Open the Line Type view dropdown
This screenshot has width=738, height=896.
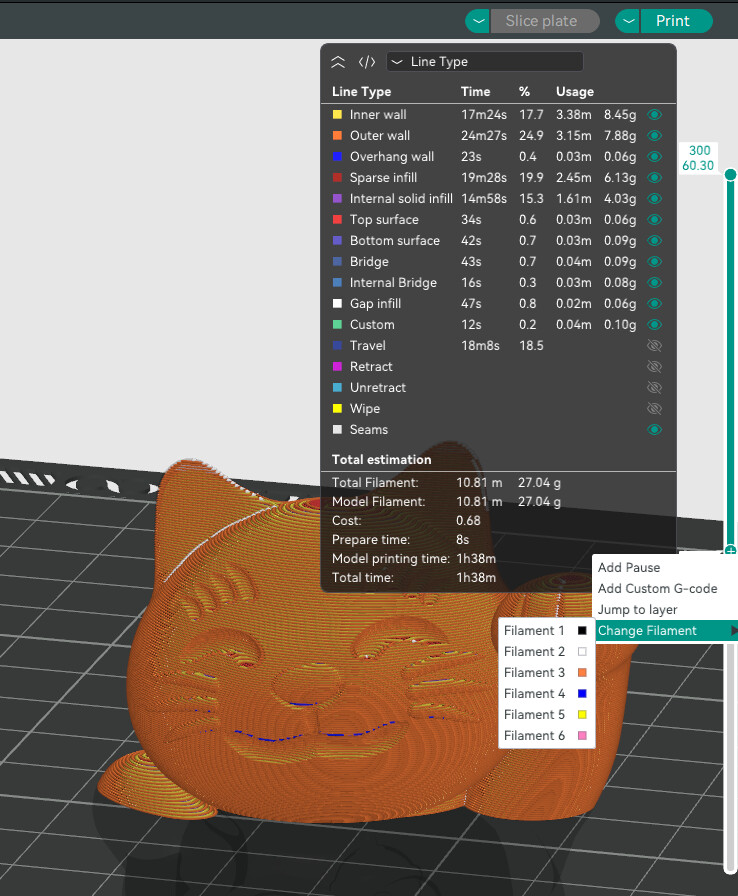[485, 62]
